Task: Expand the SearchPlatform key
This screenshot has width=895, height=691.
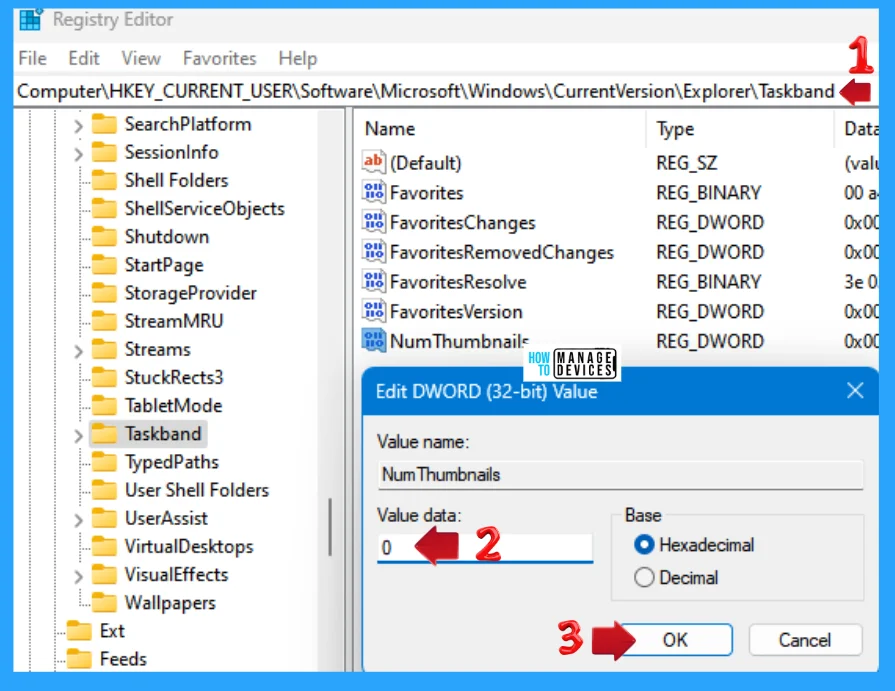Action: pyautogui.click(x=78, y=125)
